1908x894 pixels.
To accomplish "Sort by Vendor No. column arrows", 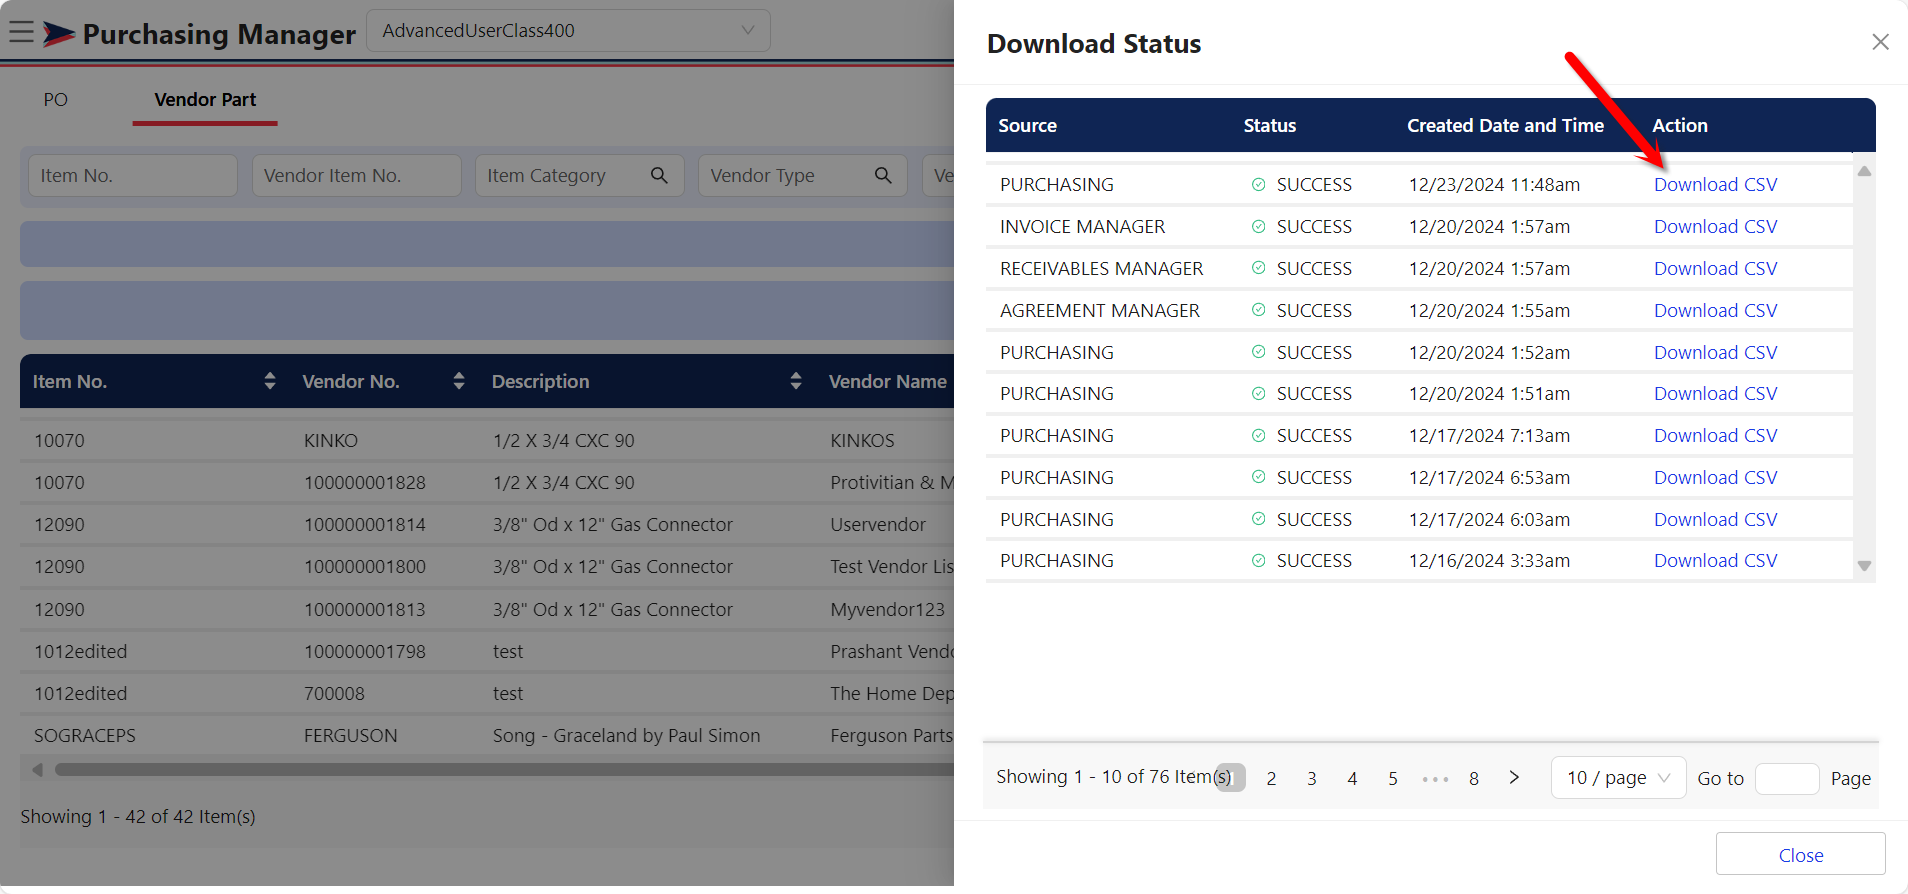I will pos(459,381).
